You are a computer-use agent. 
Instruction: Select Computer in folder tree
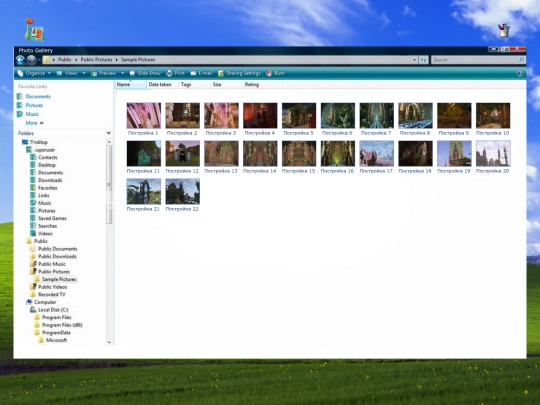tap(41, 302)
